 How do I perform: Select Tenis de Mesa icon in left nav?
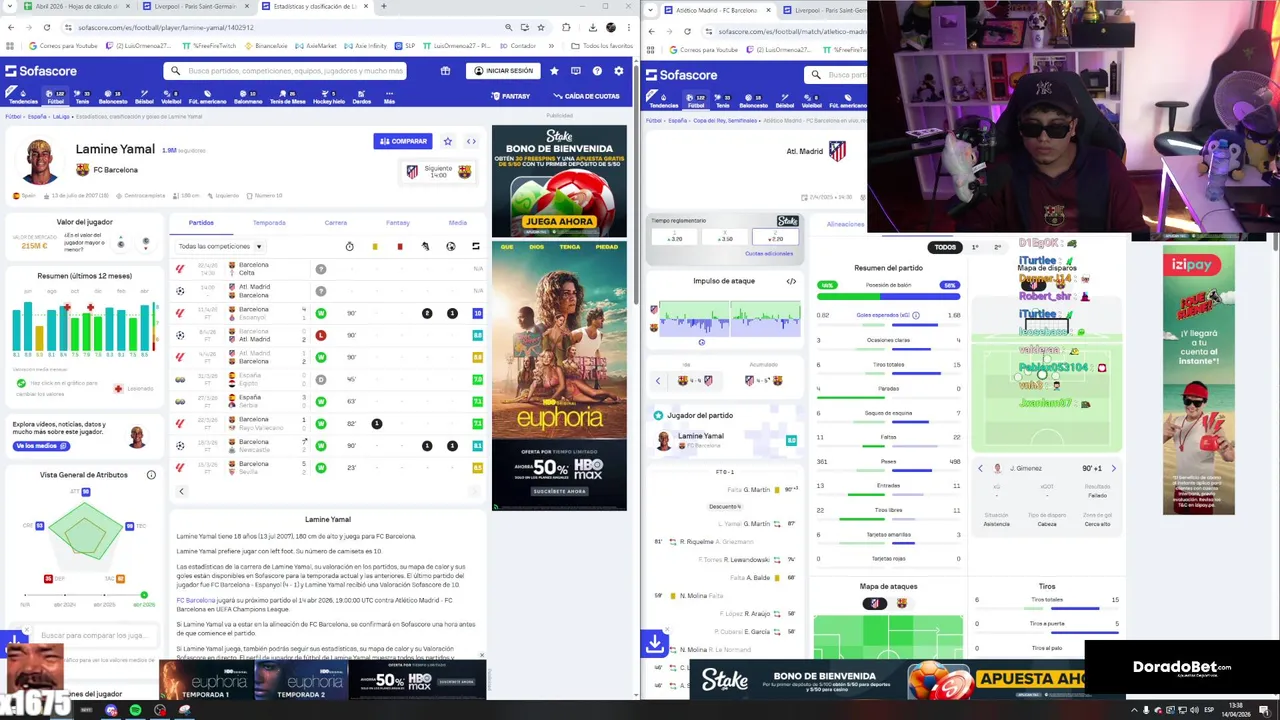pos(287,97)
